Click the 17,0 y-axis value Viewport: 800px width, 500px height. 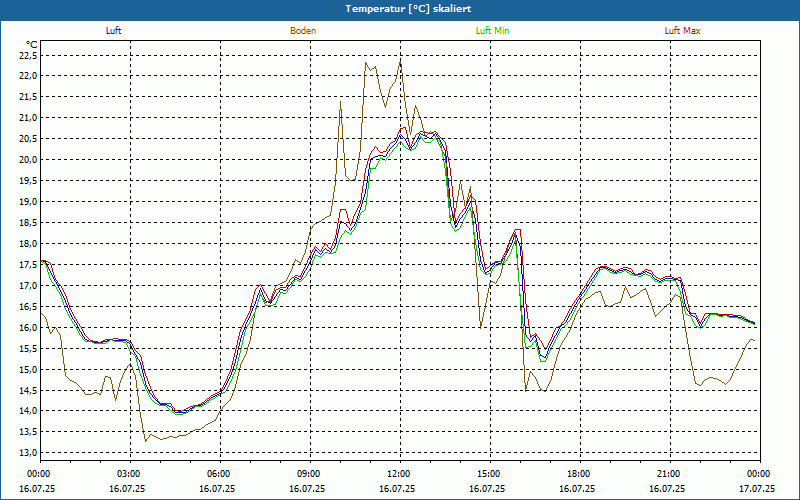[28, 285]
